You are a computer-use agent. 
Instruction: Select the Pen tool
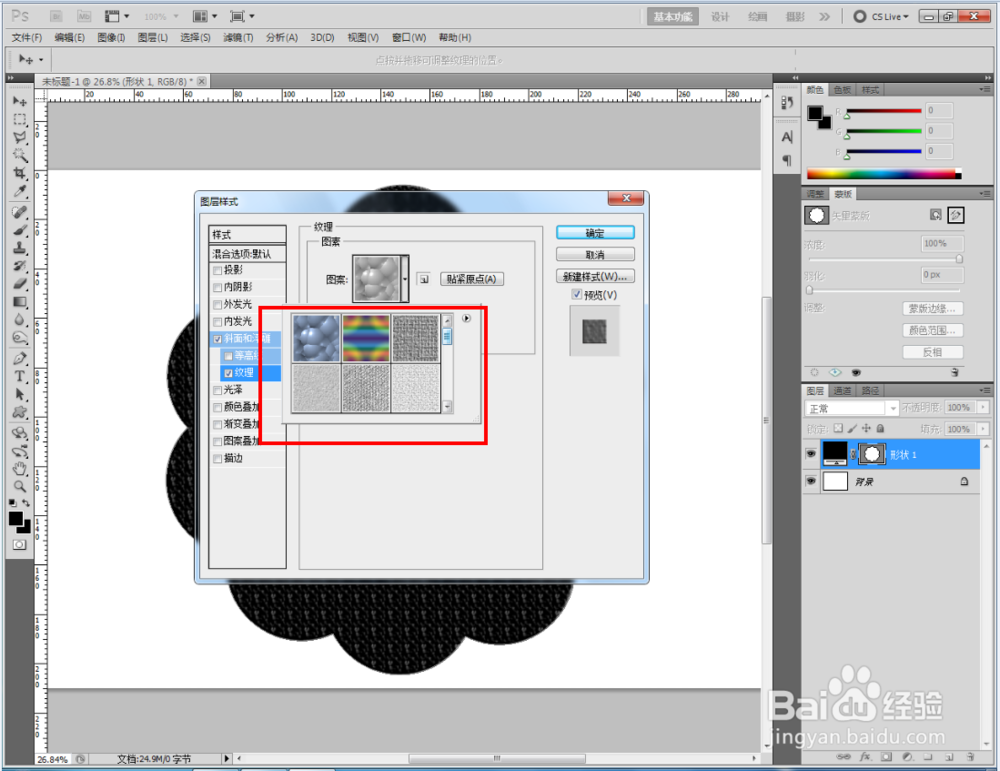point(20,358)
